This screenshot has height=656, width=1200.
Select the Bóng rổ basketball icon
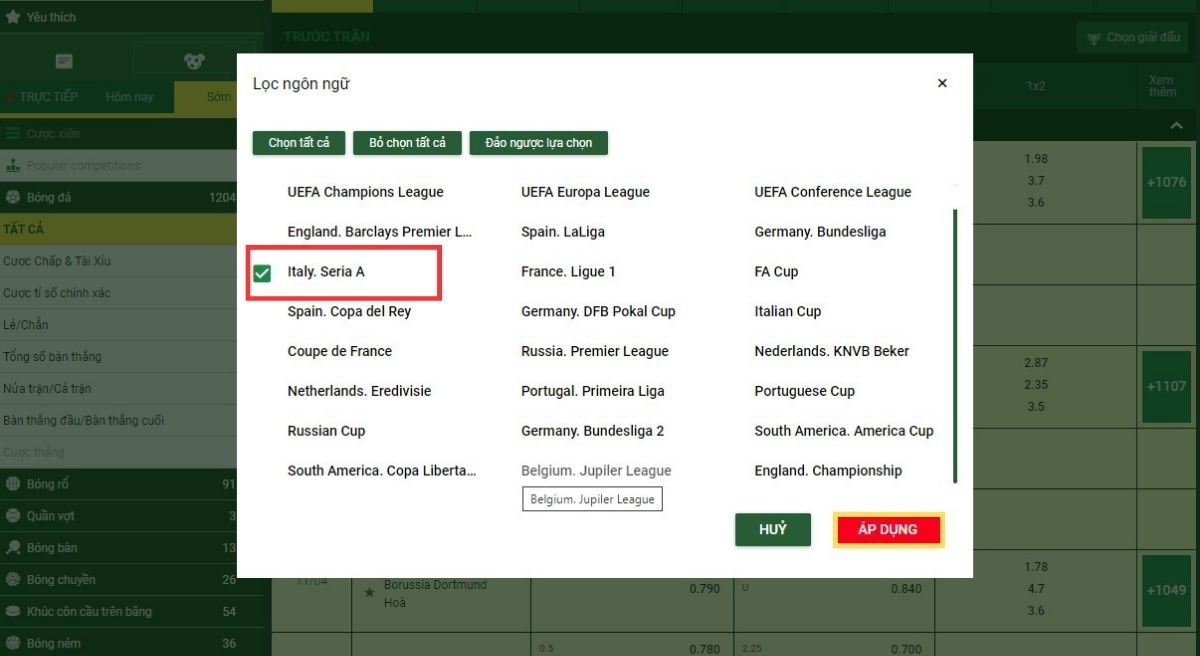pos(13,484)
